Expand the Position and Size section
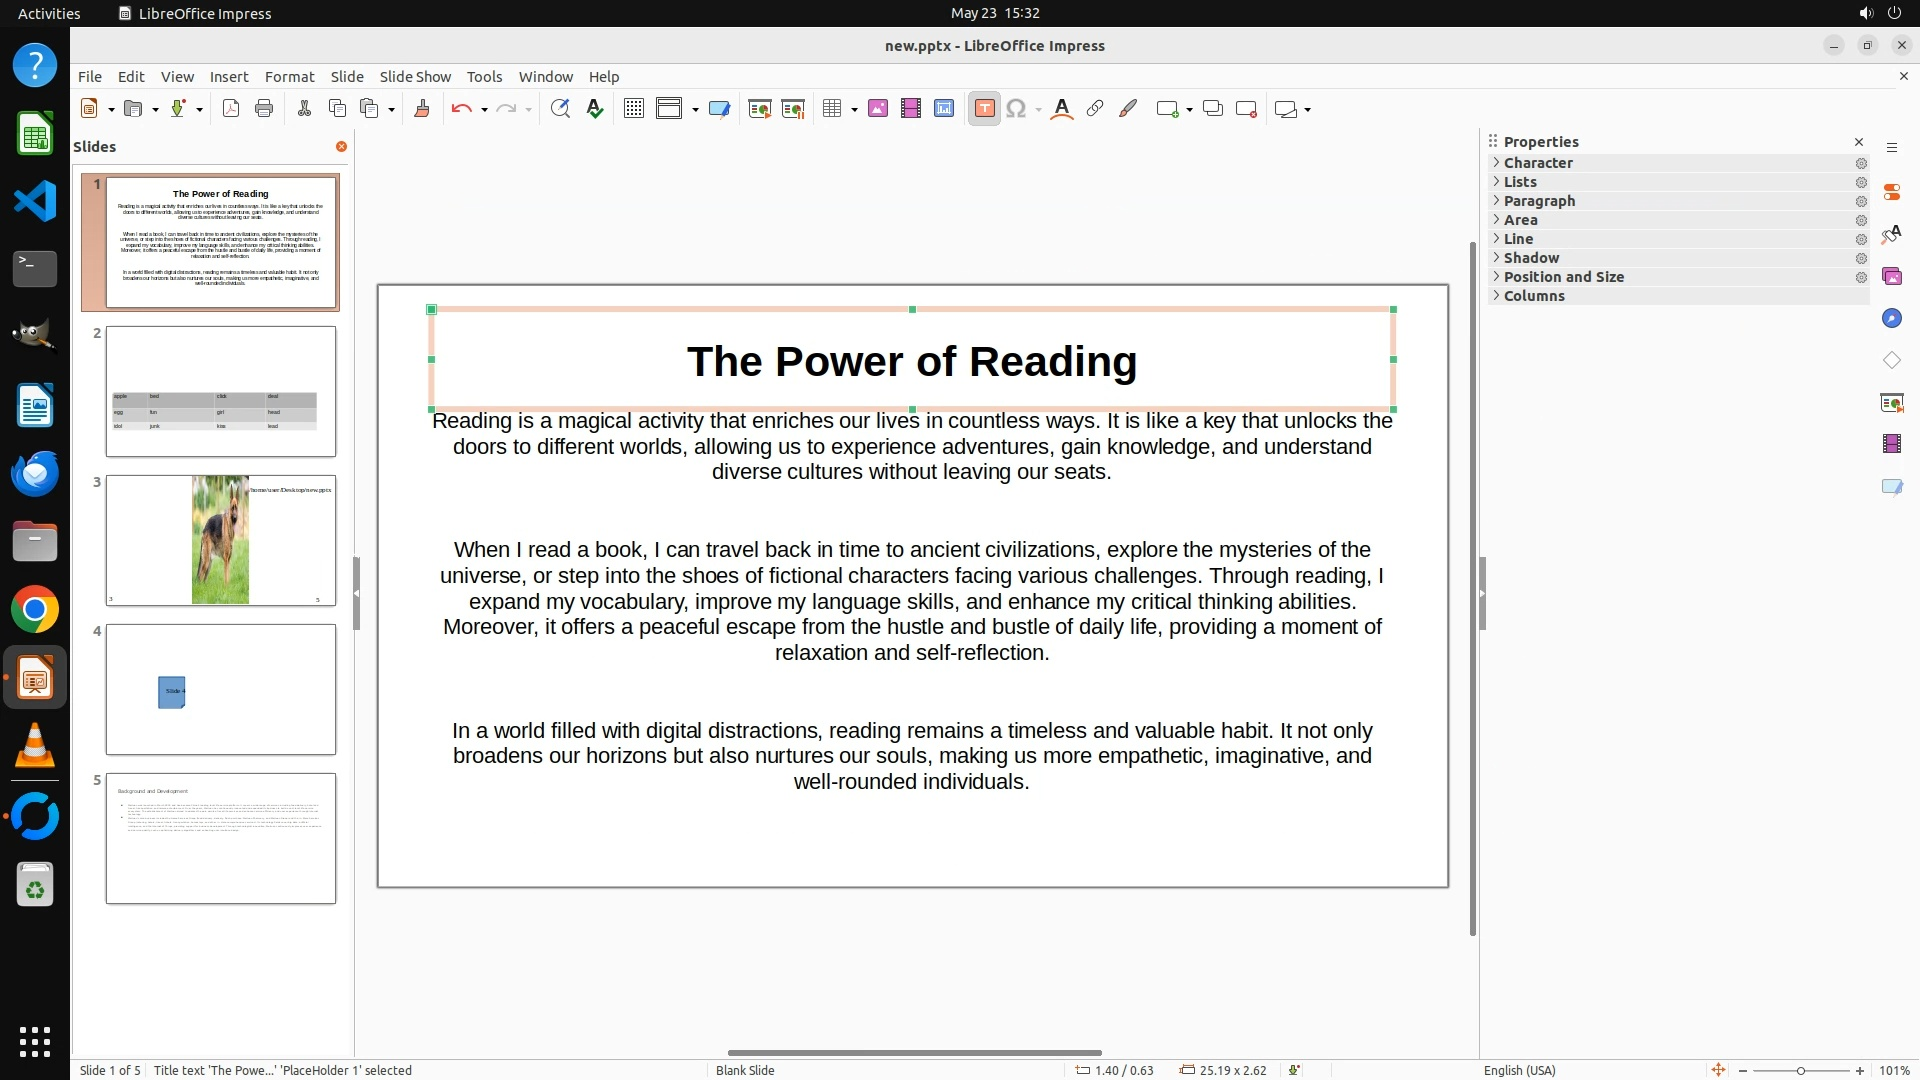The height and width of the screenshot is (1080, 1920). click(x=1563, y=277)
